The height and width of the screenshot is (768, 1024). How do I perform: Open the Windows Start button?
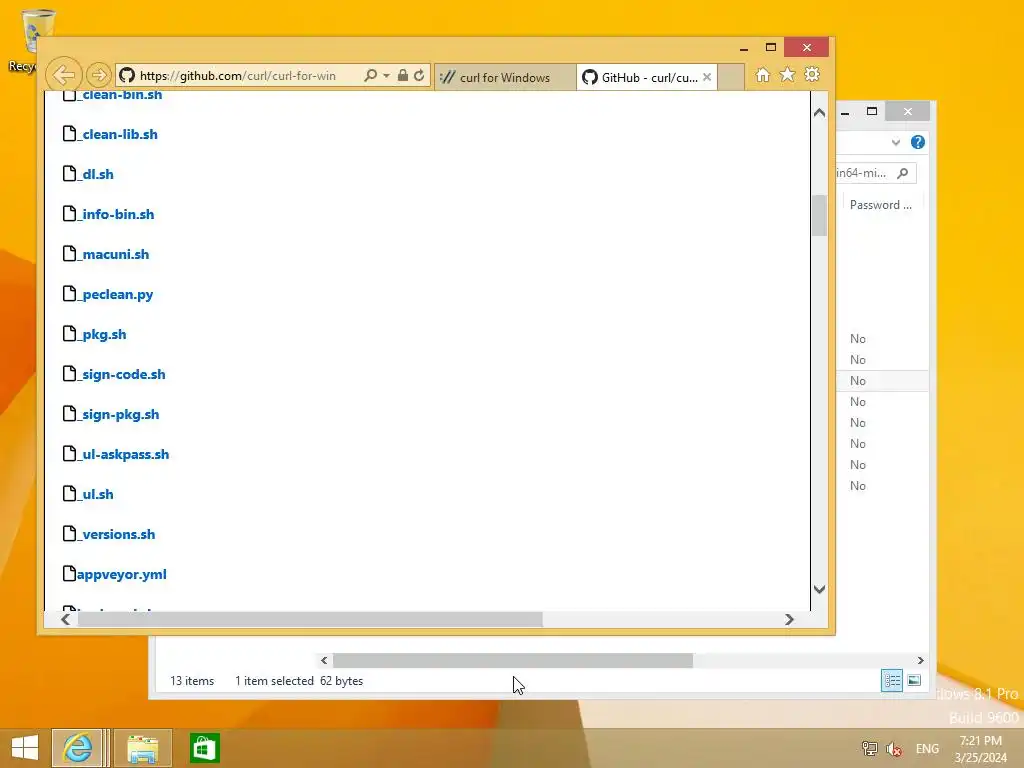(x=25, y=748)
